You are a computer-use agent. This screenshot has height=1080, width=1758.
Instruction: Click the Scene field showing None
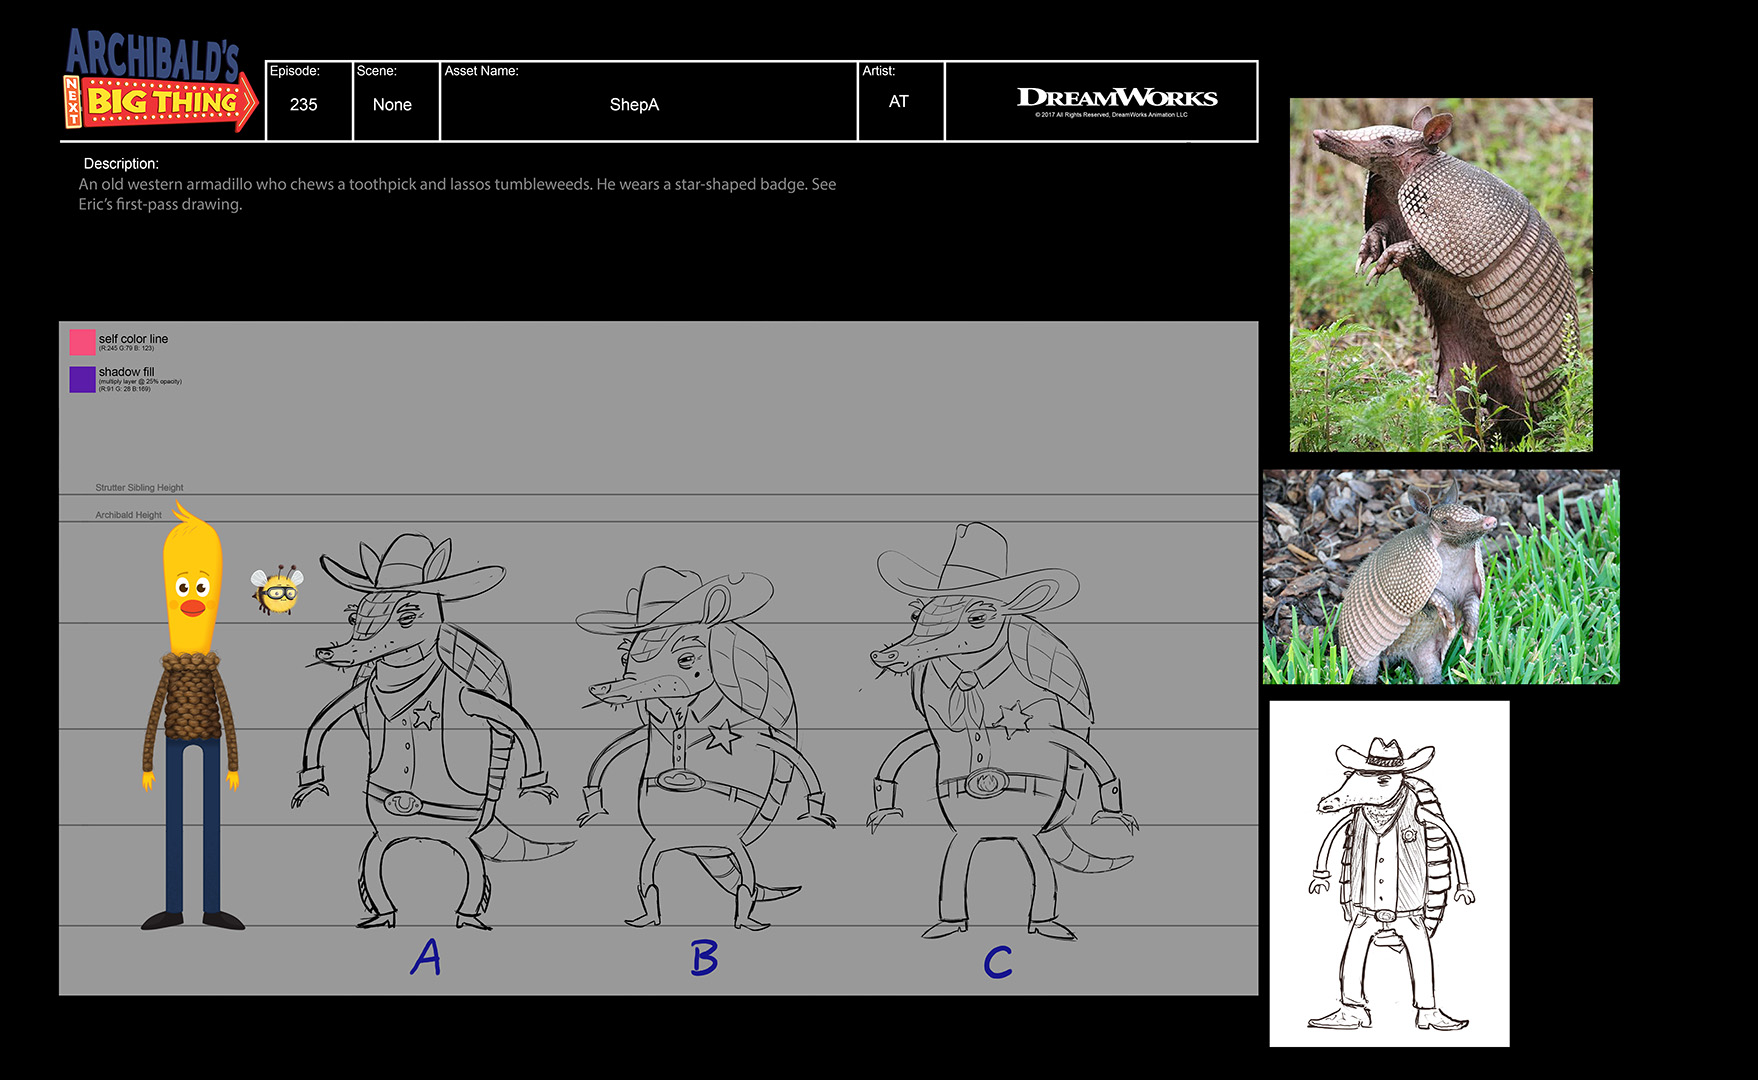392,104
